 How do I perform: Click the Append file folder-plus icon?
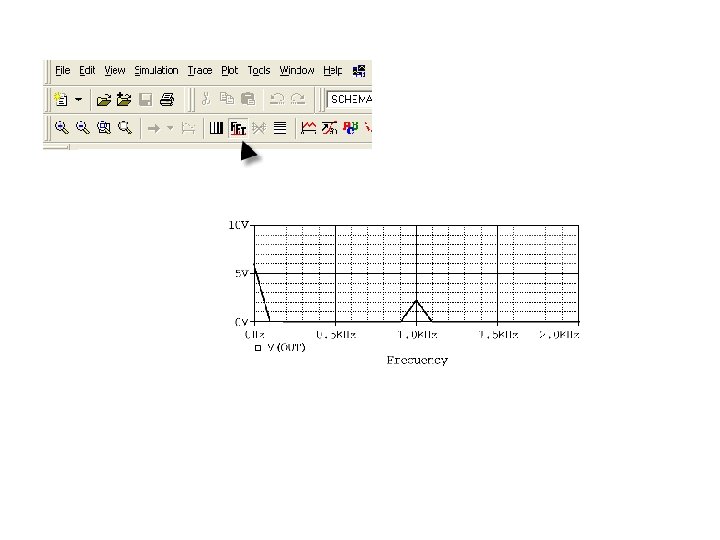(124, 99)
